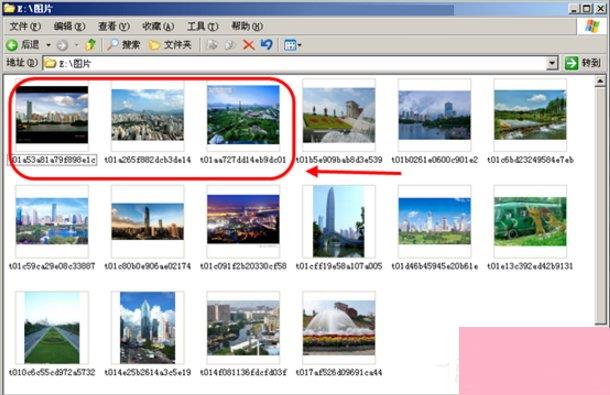Click the Move To toolbar icon
610x395 pixels.
coord(212,45)
